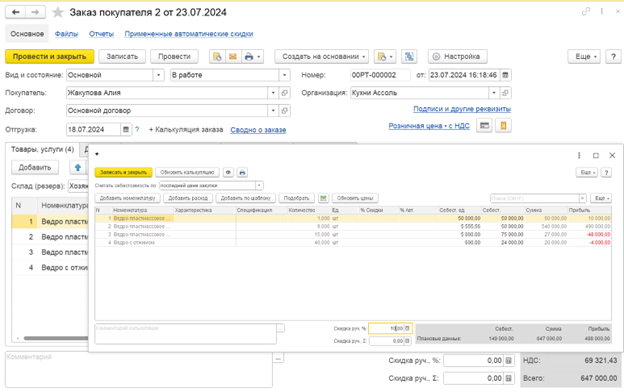Send order by email envelope icon
This screenshot has height=392, width=624.
233,57
